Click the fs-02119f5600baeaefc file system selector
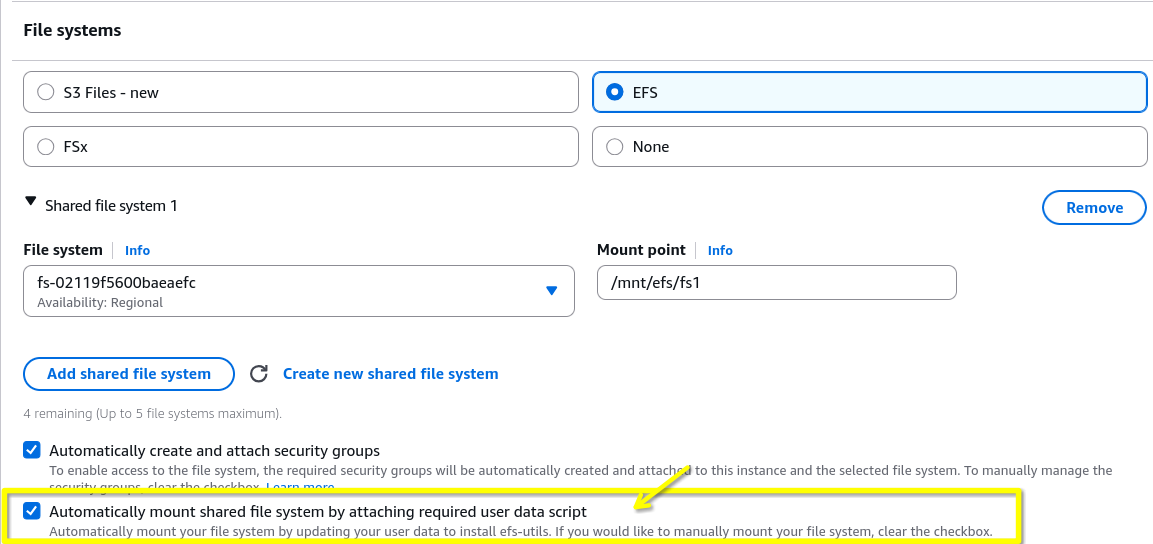 (x=299, y=291)
